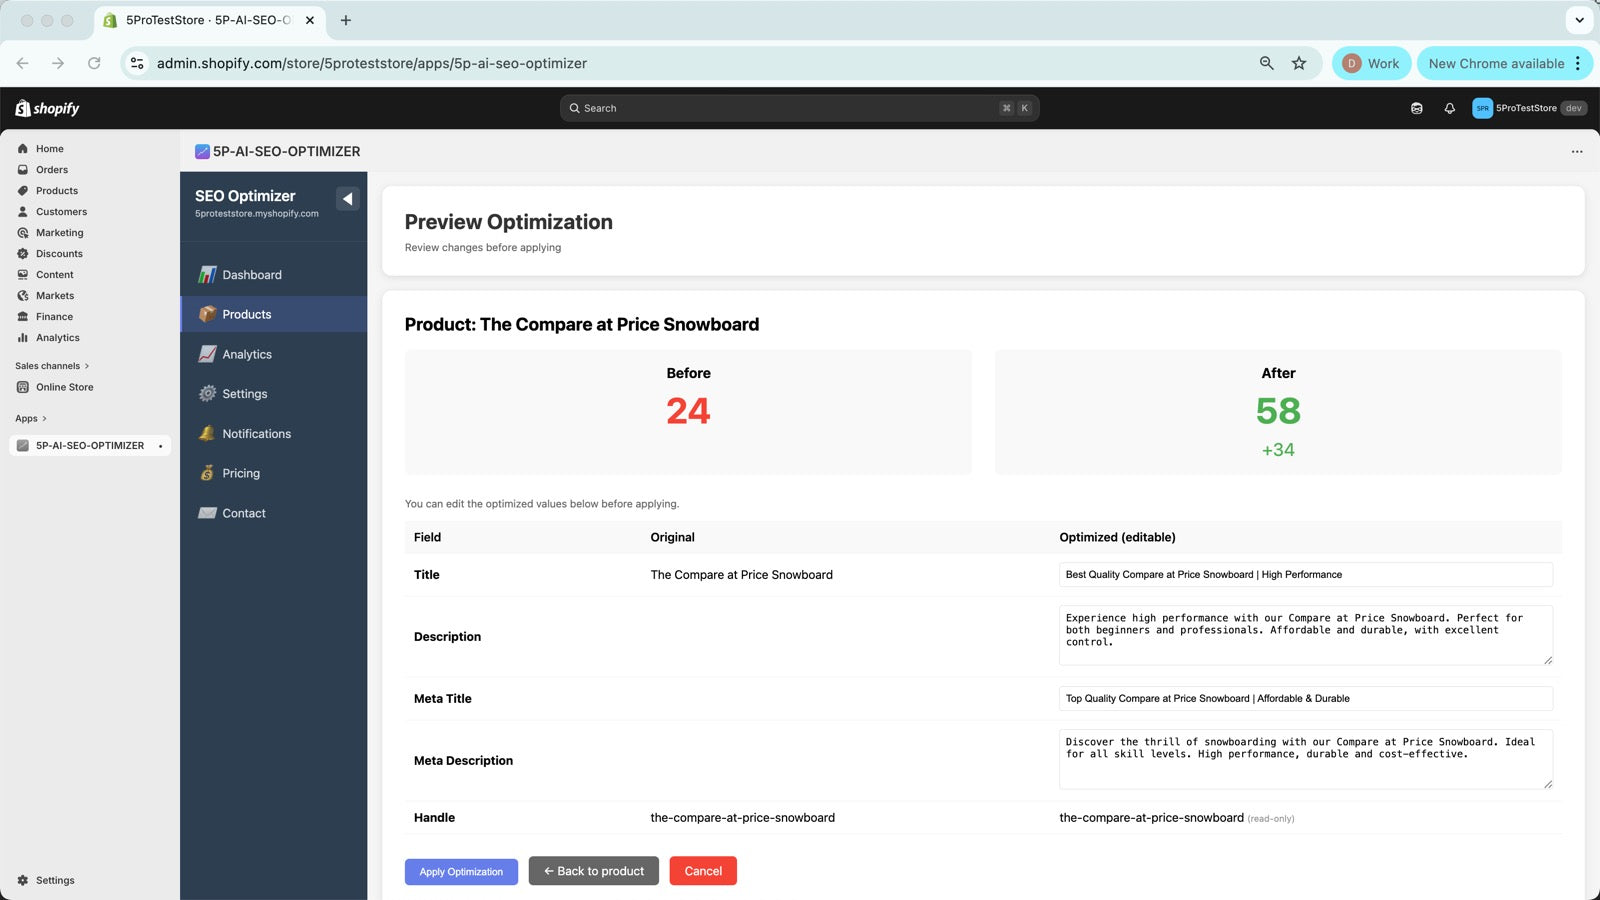Open Shopify admin Settings gear
Viewport: 1600px width, 900px height.
(46, 881)
